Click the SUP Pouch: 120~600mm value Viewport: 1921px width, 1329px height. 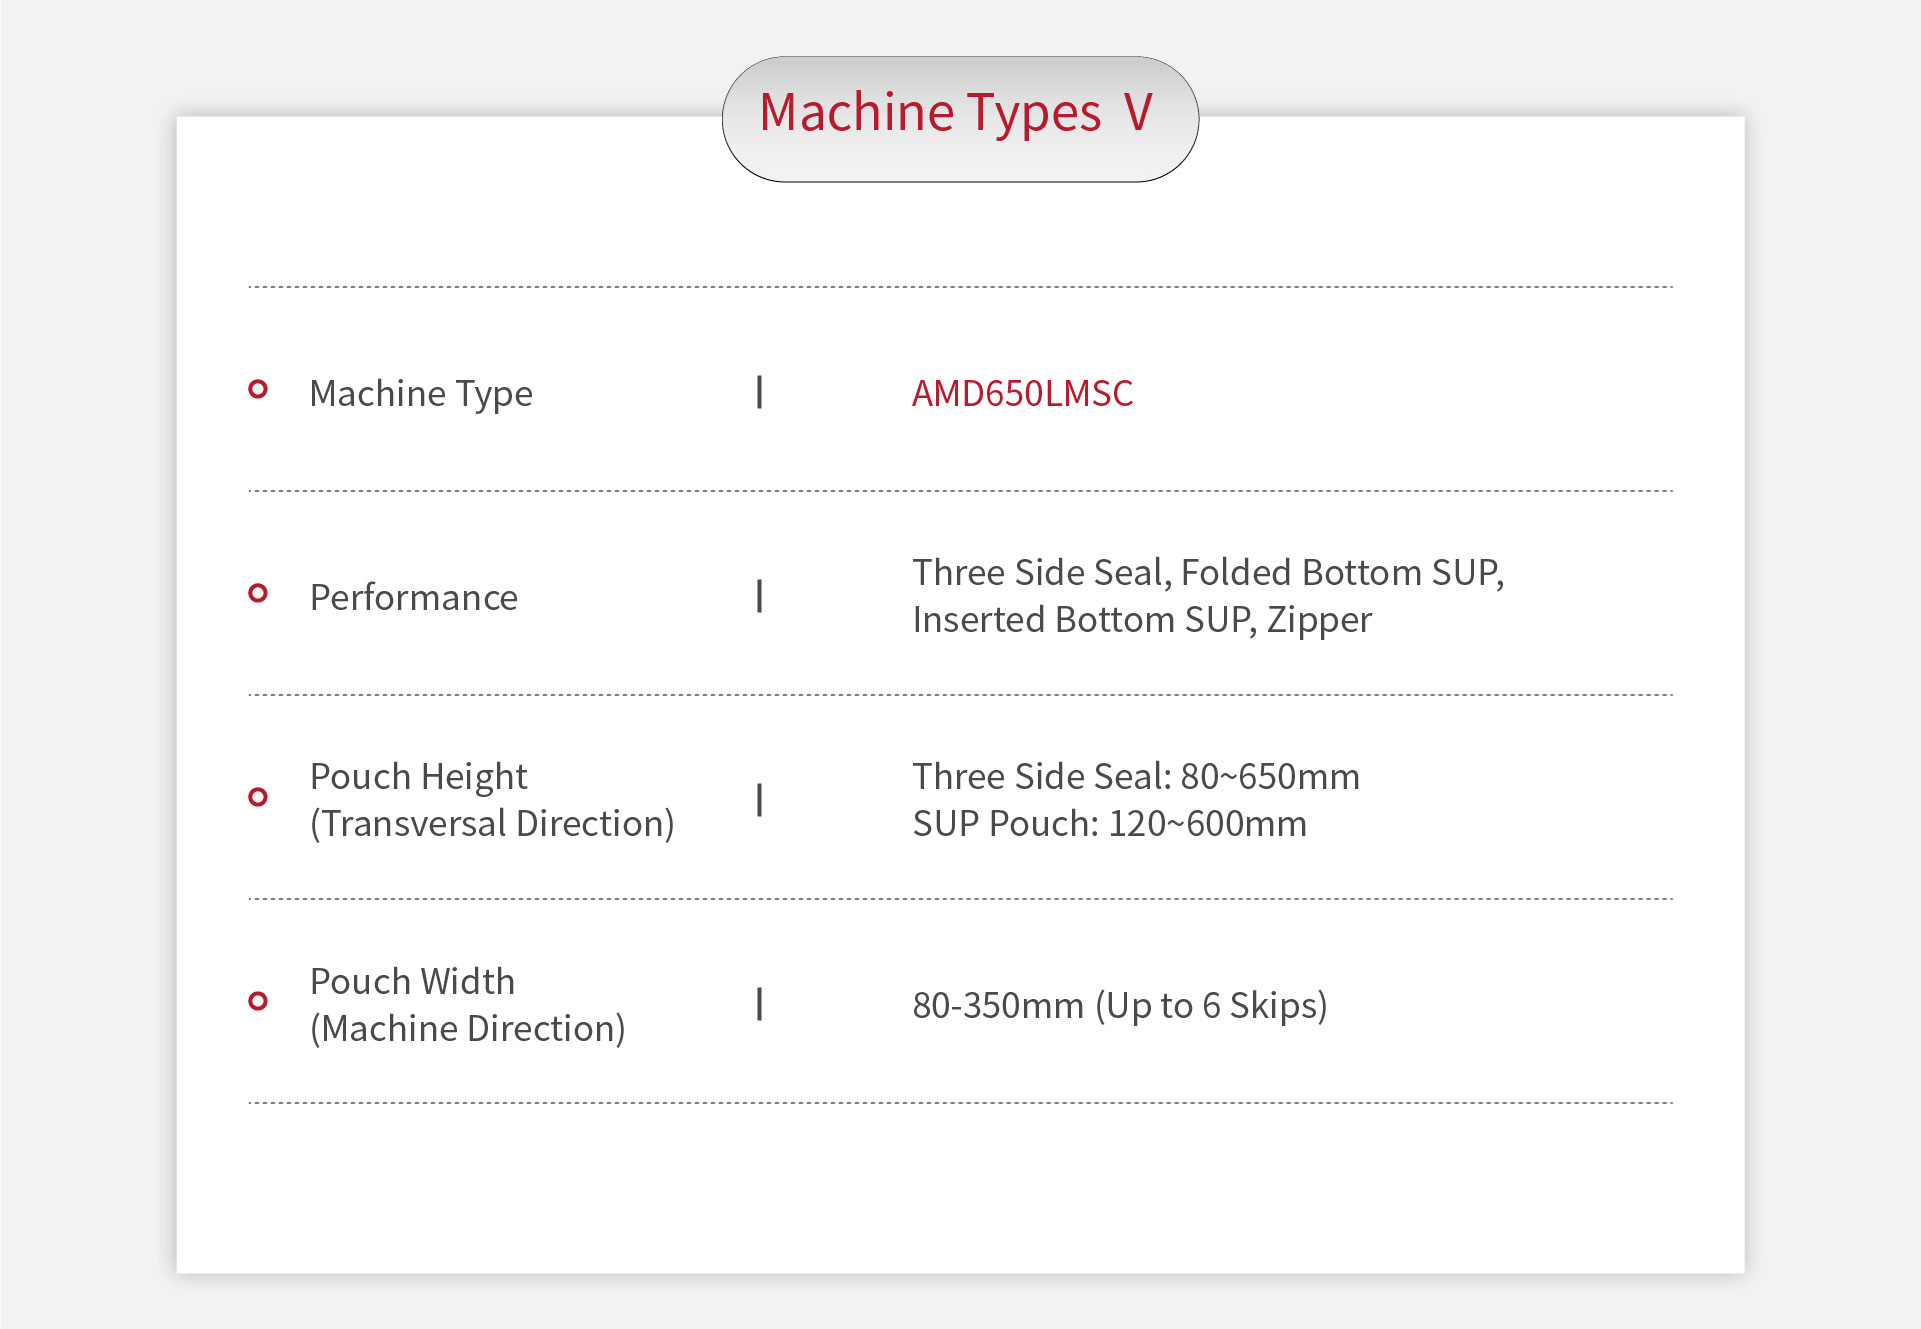tap(1109, 824)
